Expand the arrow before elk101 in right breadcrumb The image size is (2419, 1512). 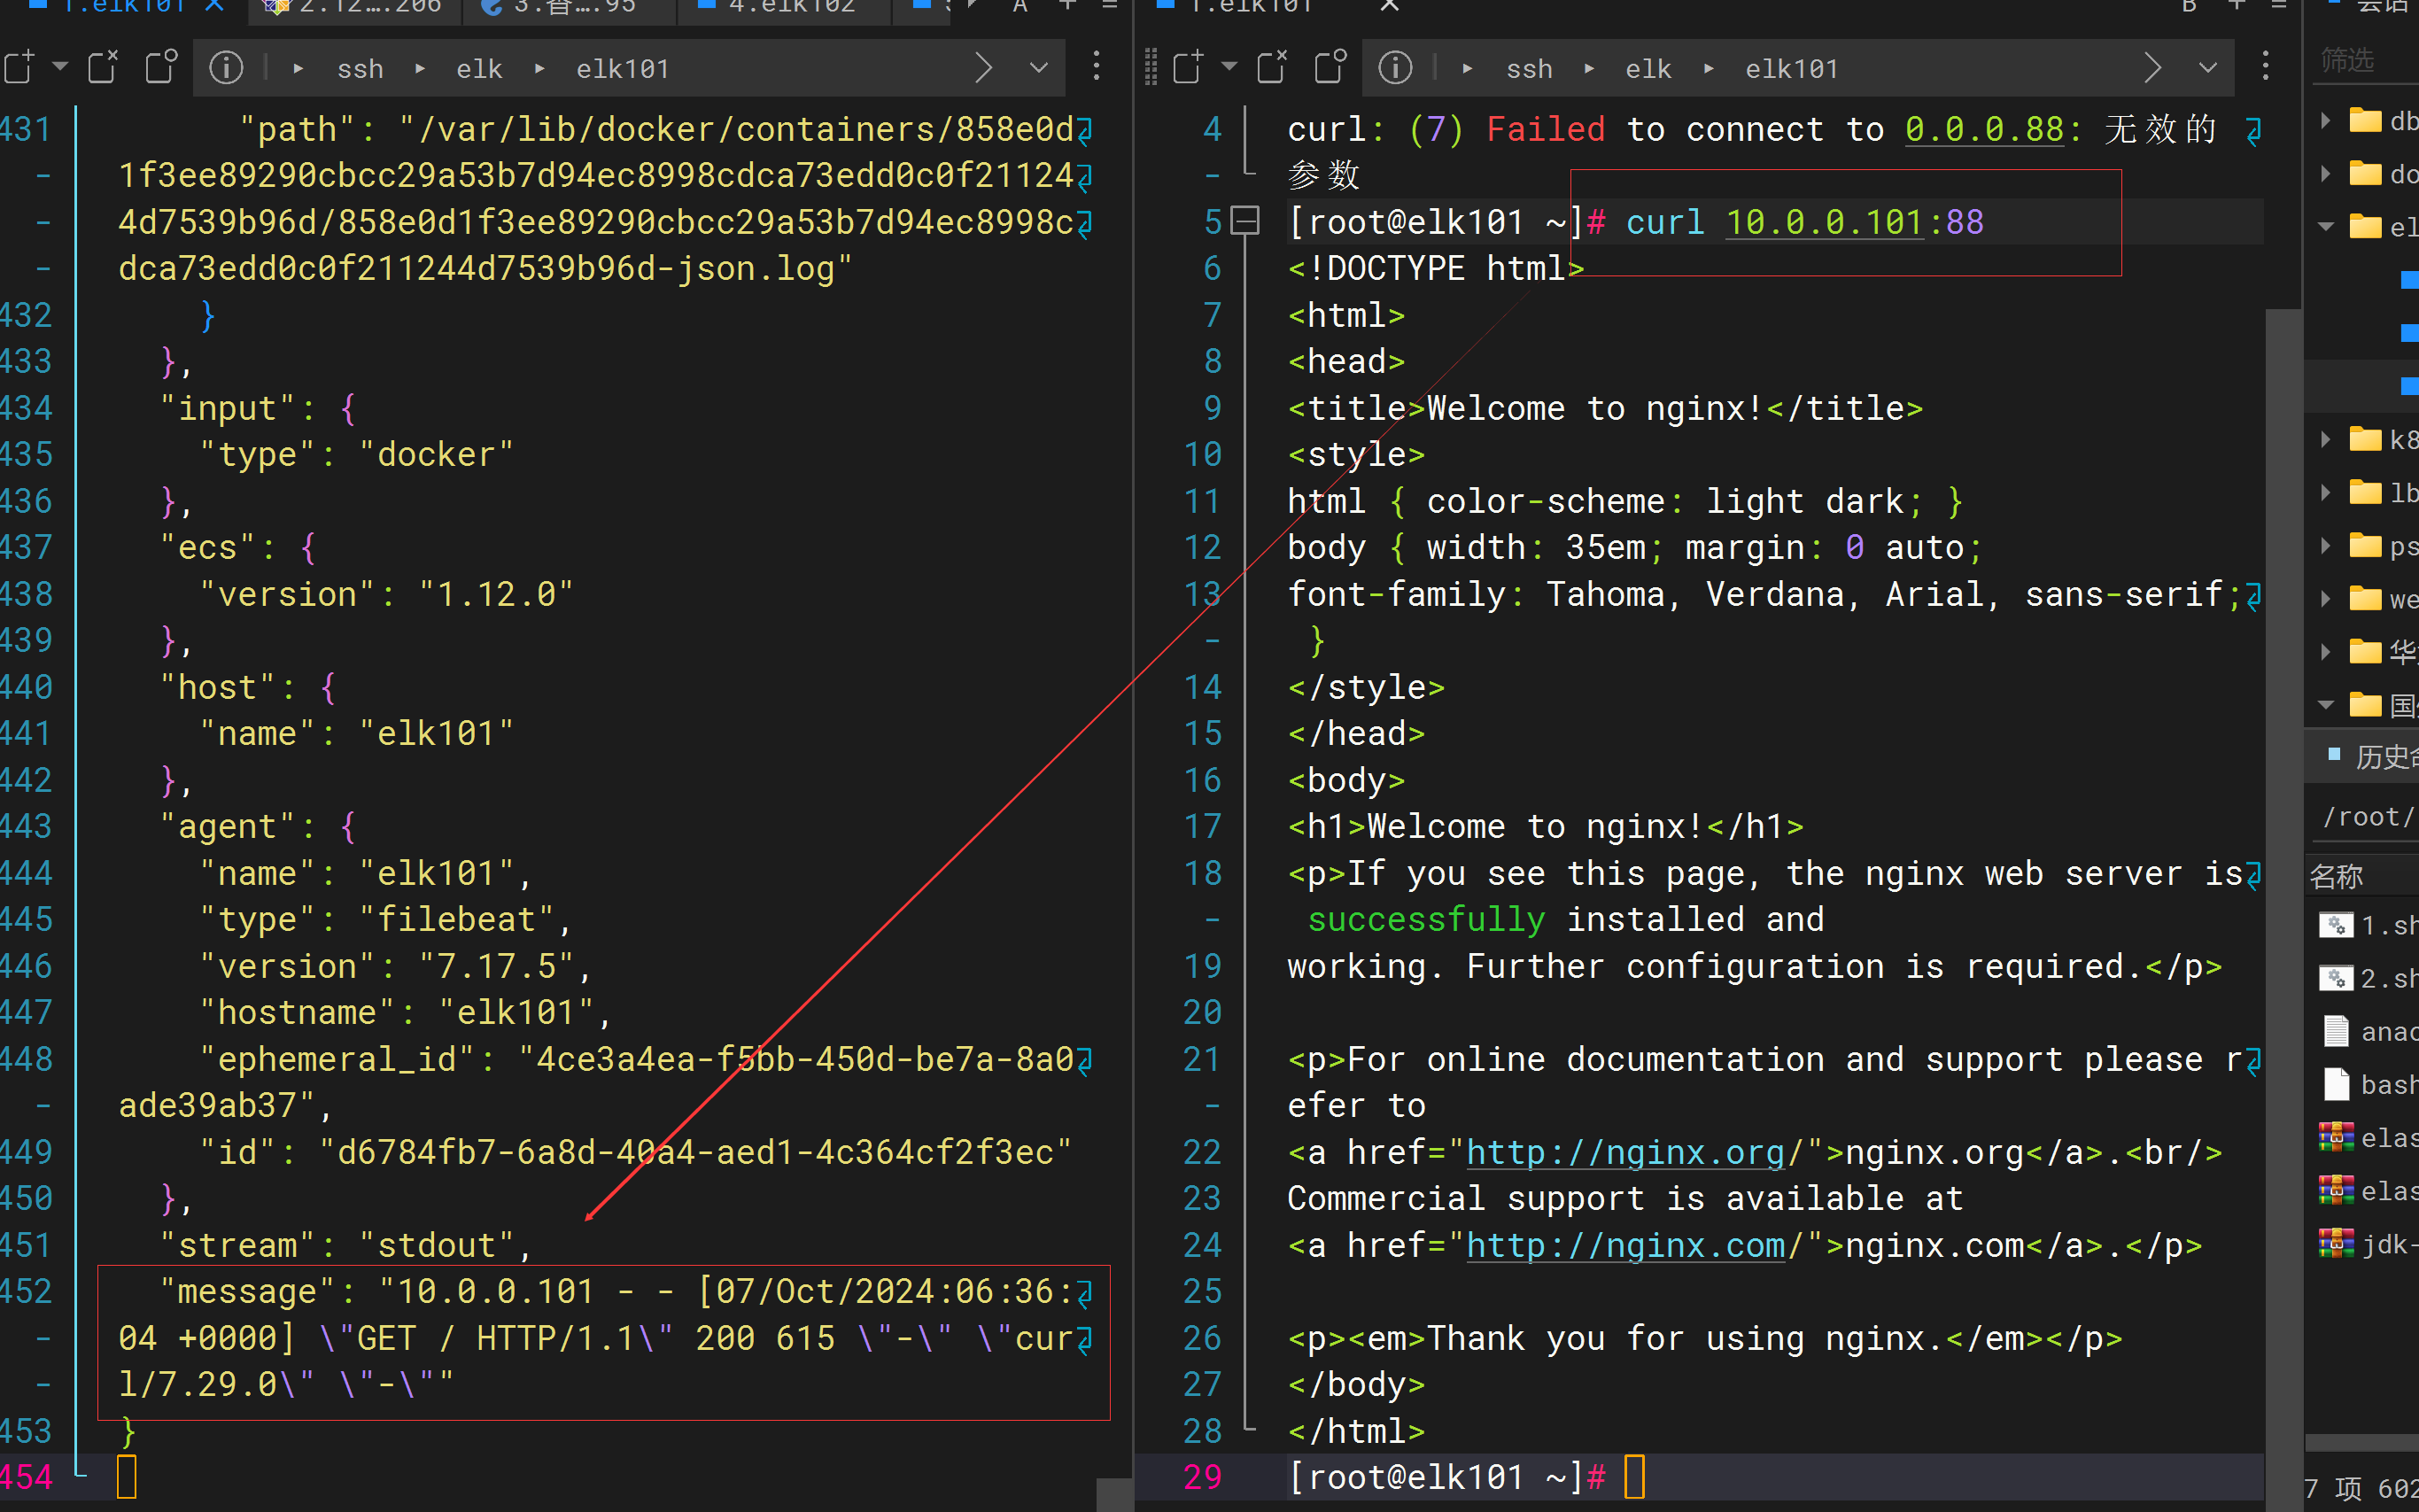pos(1708,68)
